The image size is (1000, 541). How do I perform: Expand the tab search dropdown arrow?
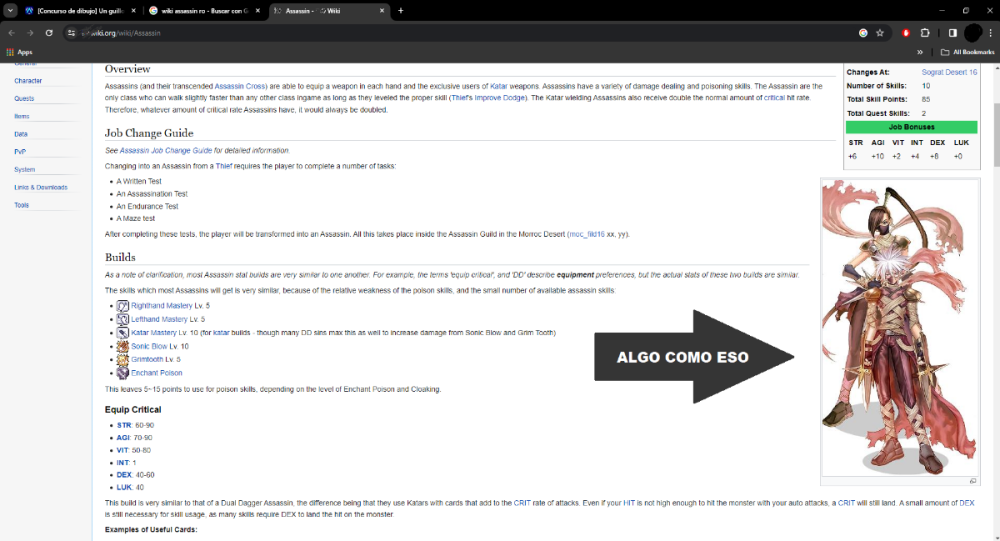[12, 10]
